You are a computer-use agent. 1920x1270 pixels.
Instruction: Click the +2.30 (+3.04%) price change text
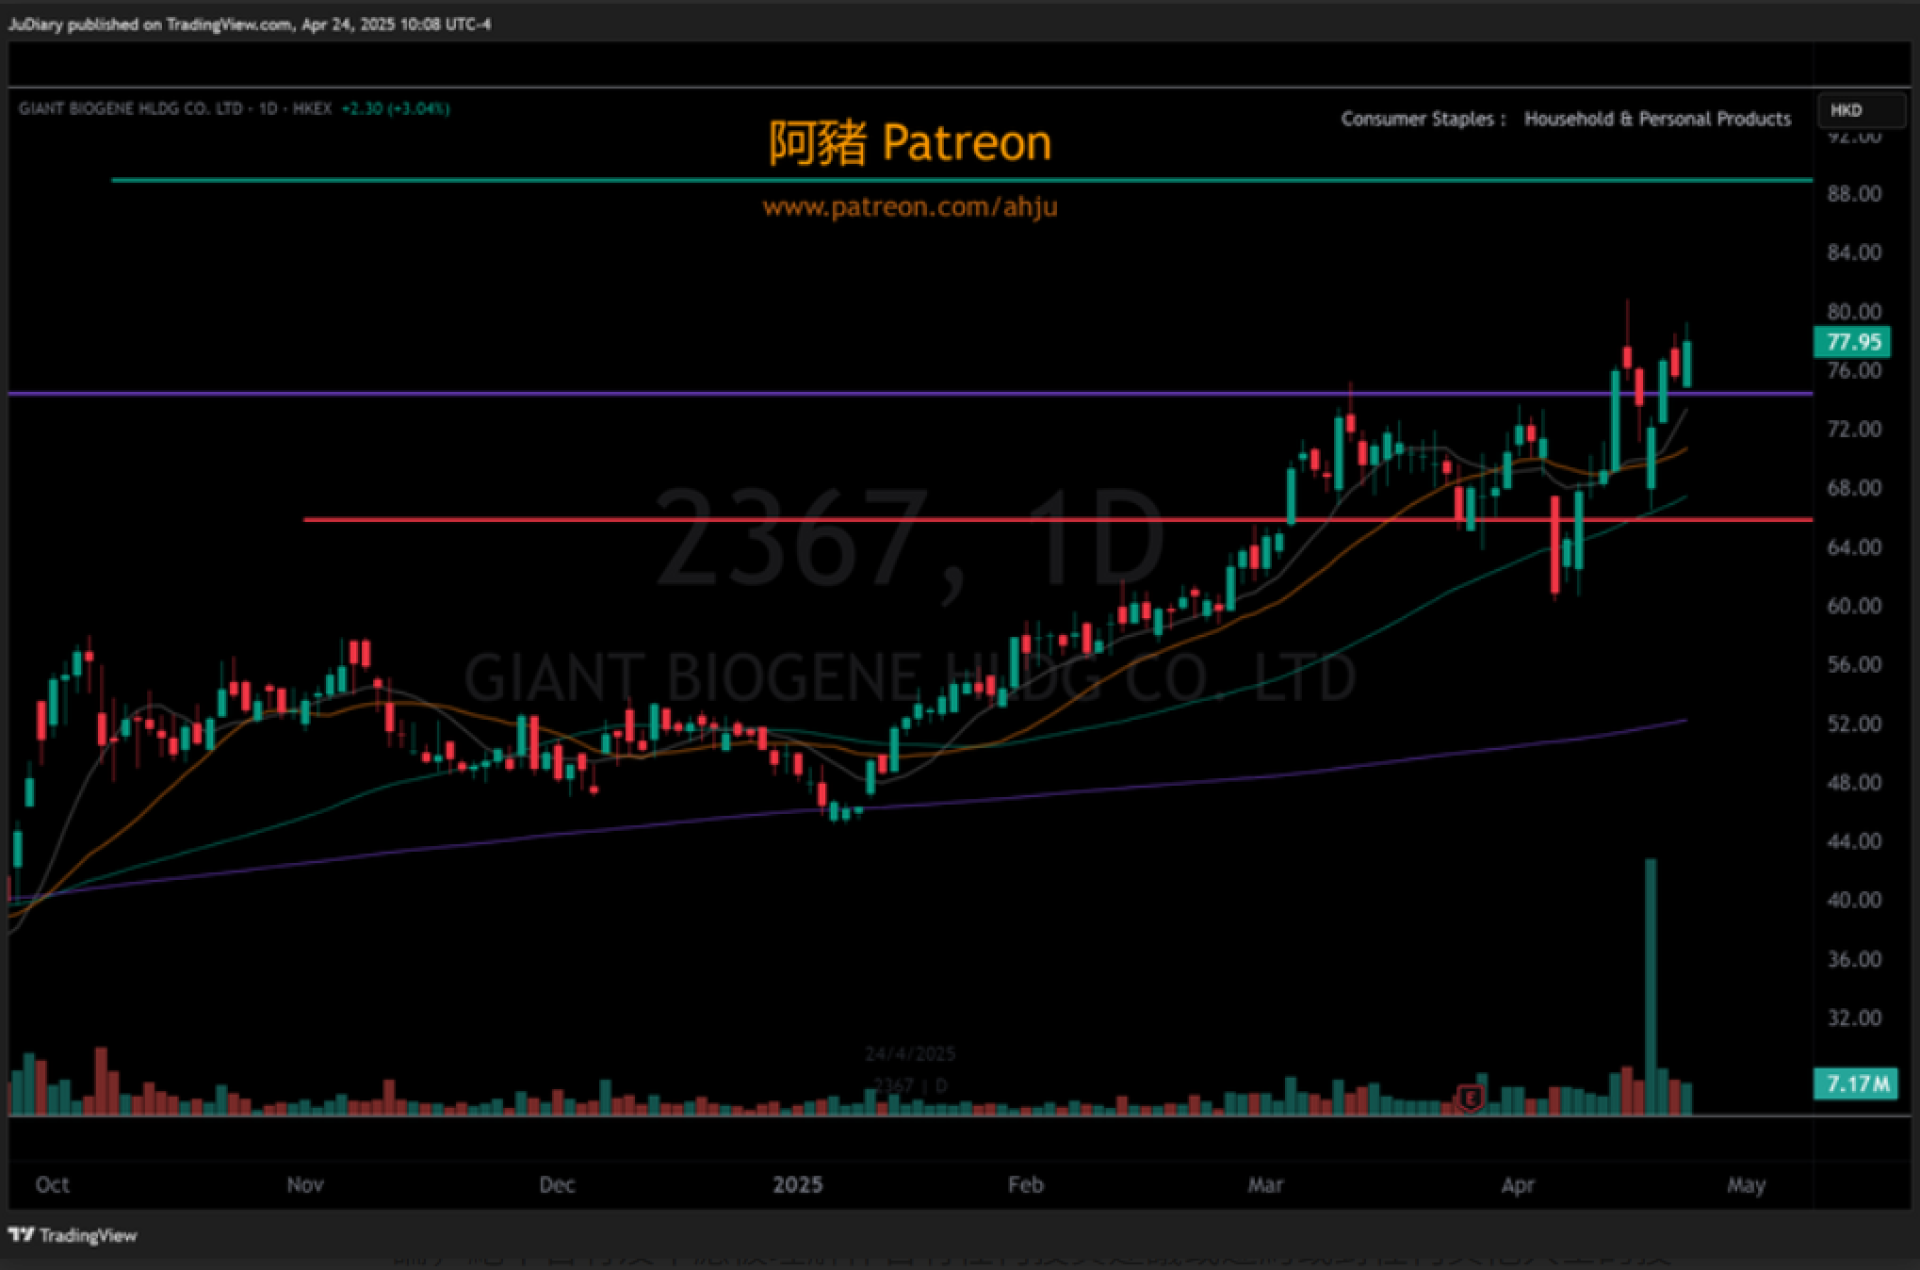[x=395, y=109]
